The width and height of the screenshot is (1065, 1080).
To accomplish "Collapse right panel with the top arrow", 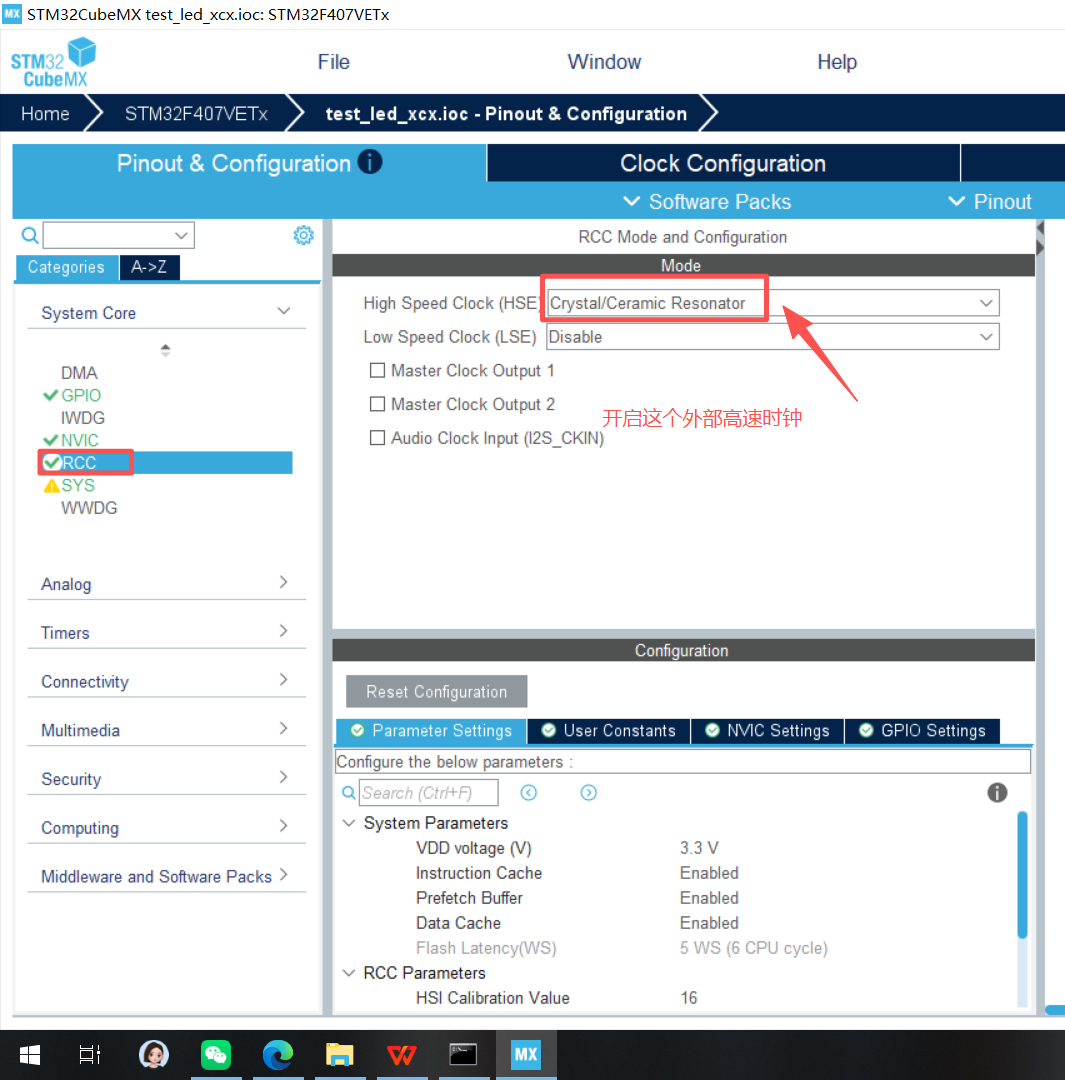I will coord(1040,228).
